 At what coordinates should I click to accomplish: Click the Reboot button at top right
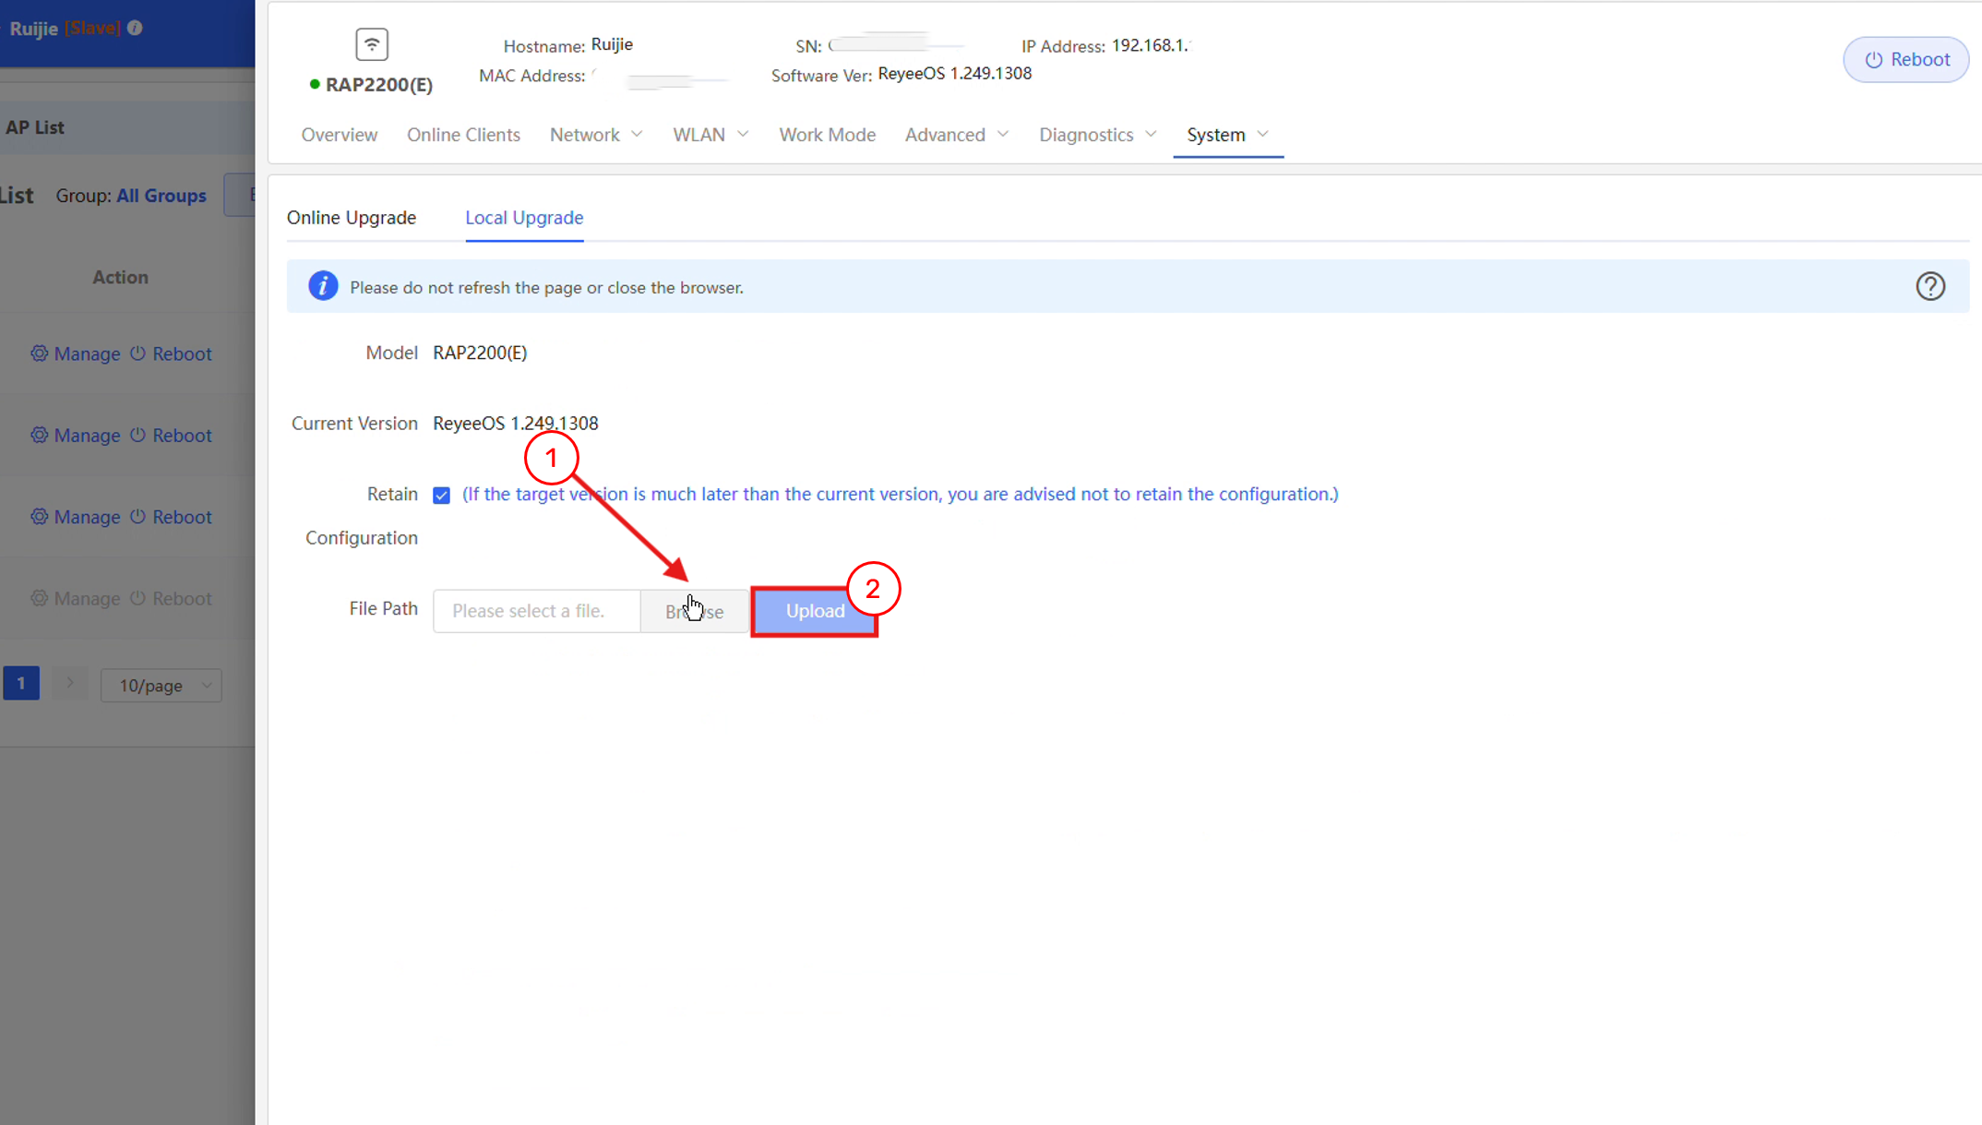(1906, 59)
